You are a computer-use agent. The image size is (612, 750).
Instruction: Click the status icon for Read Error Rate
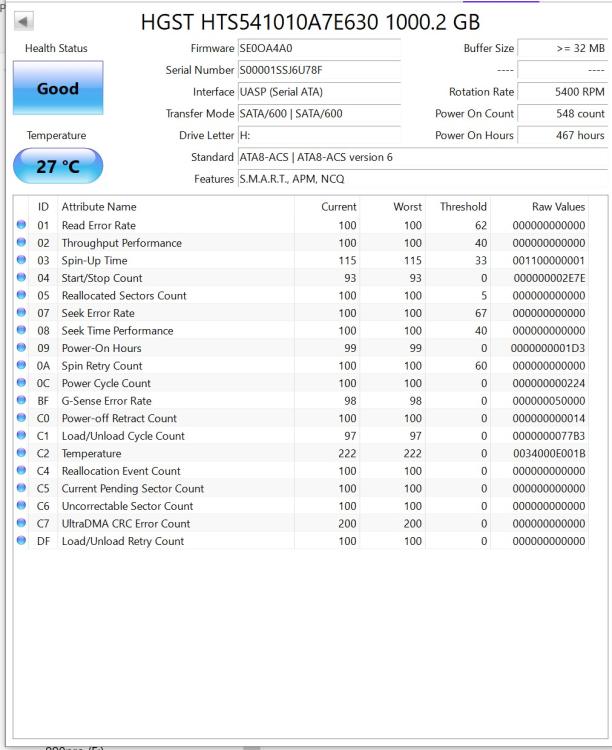[x=21, y=224]
